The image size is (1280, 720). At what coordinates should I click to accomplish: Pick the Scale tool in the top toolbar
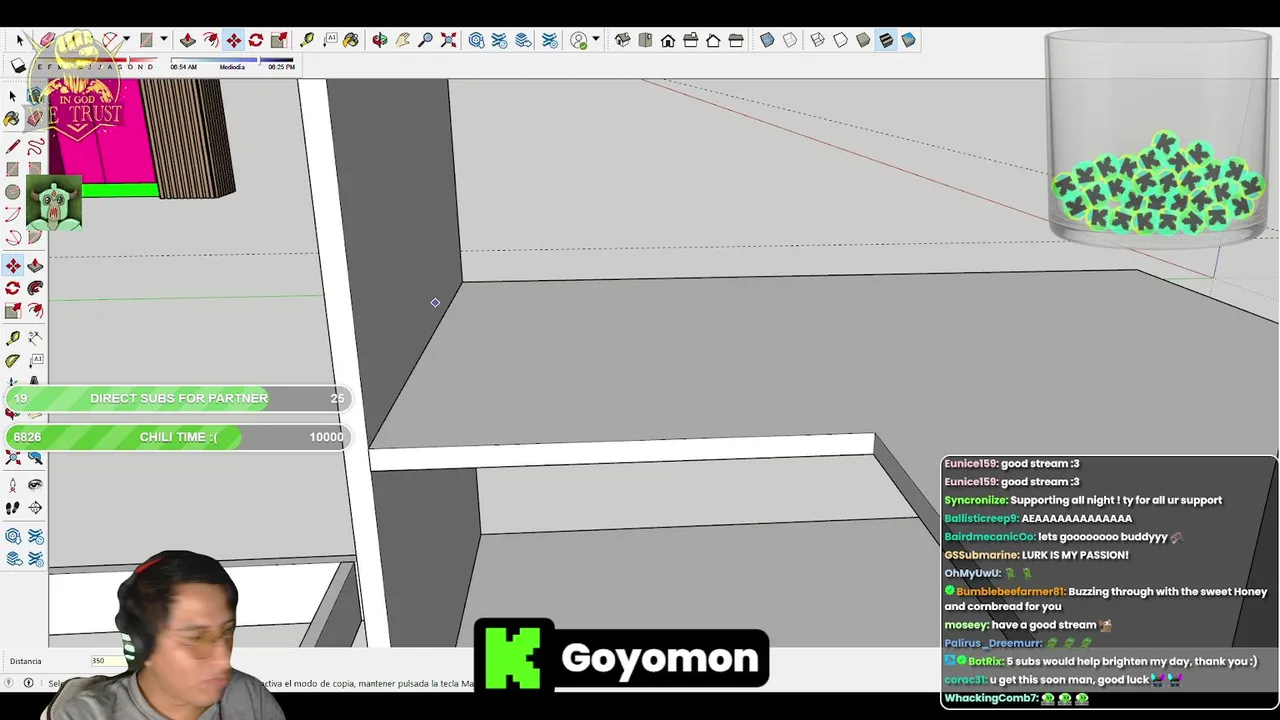[x=279, y=40]
